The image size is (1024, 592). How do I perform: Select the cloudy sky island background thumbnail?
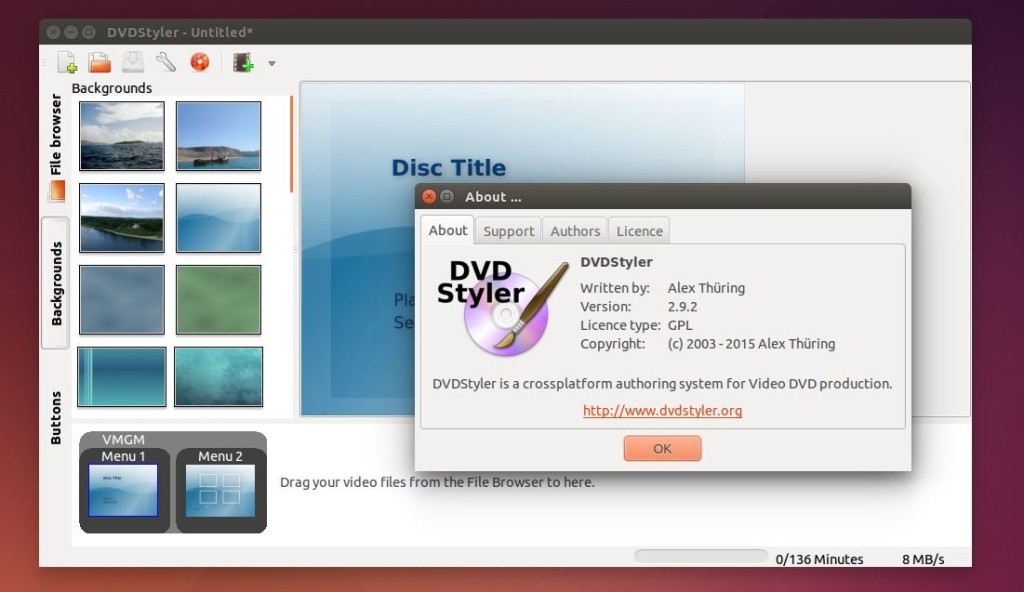[x=122, y=136]
